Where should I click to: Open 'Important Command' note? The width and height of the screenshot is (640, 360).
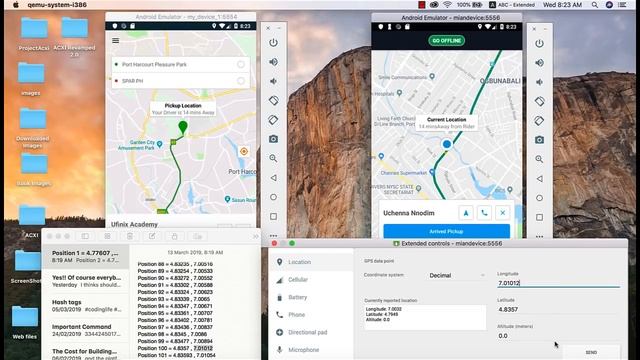[x=86, y=330]
